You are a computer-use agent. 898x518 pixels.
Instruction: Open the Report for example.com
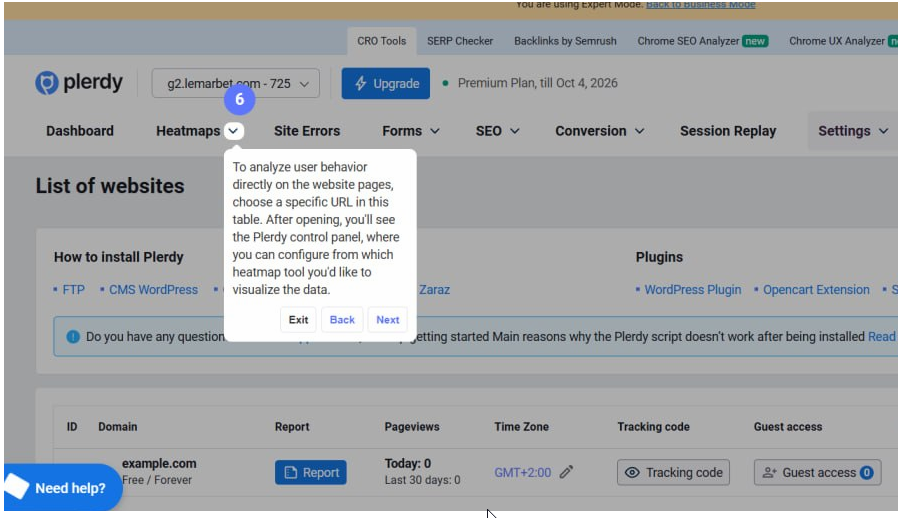310,472
